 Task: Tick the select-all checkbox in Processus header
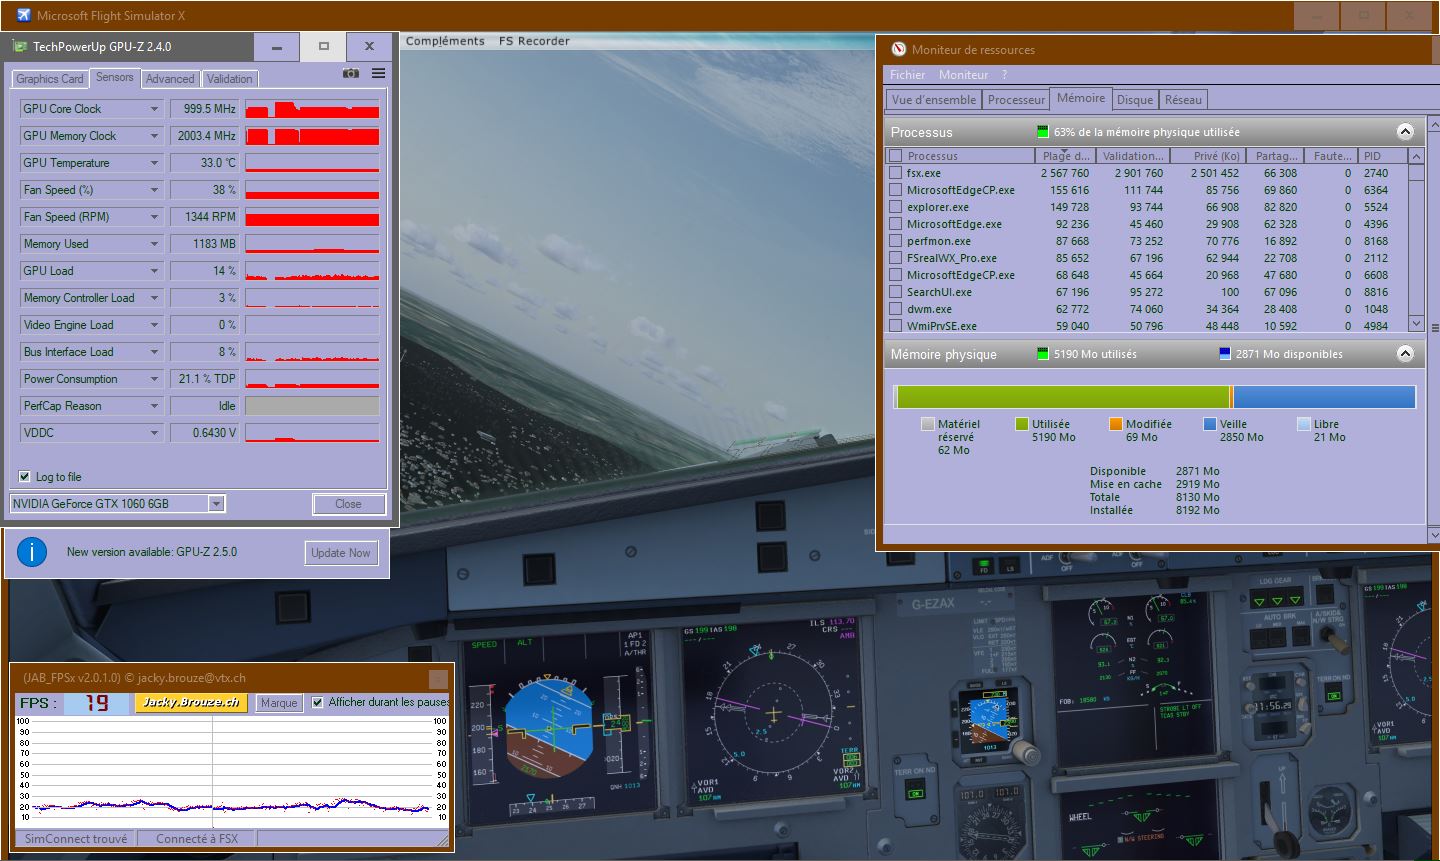(896, 156)
